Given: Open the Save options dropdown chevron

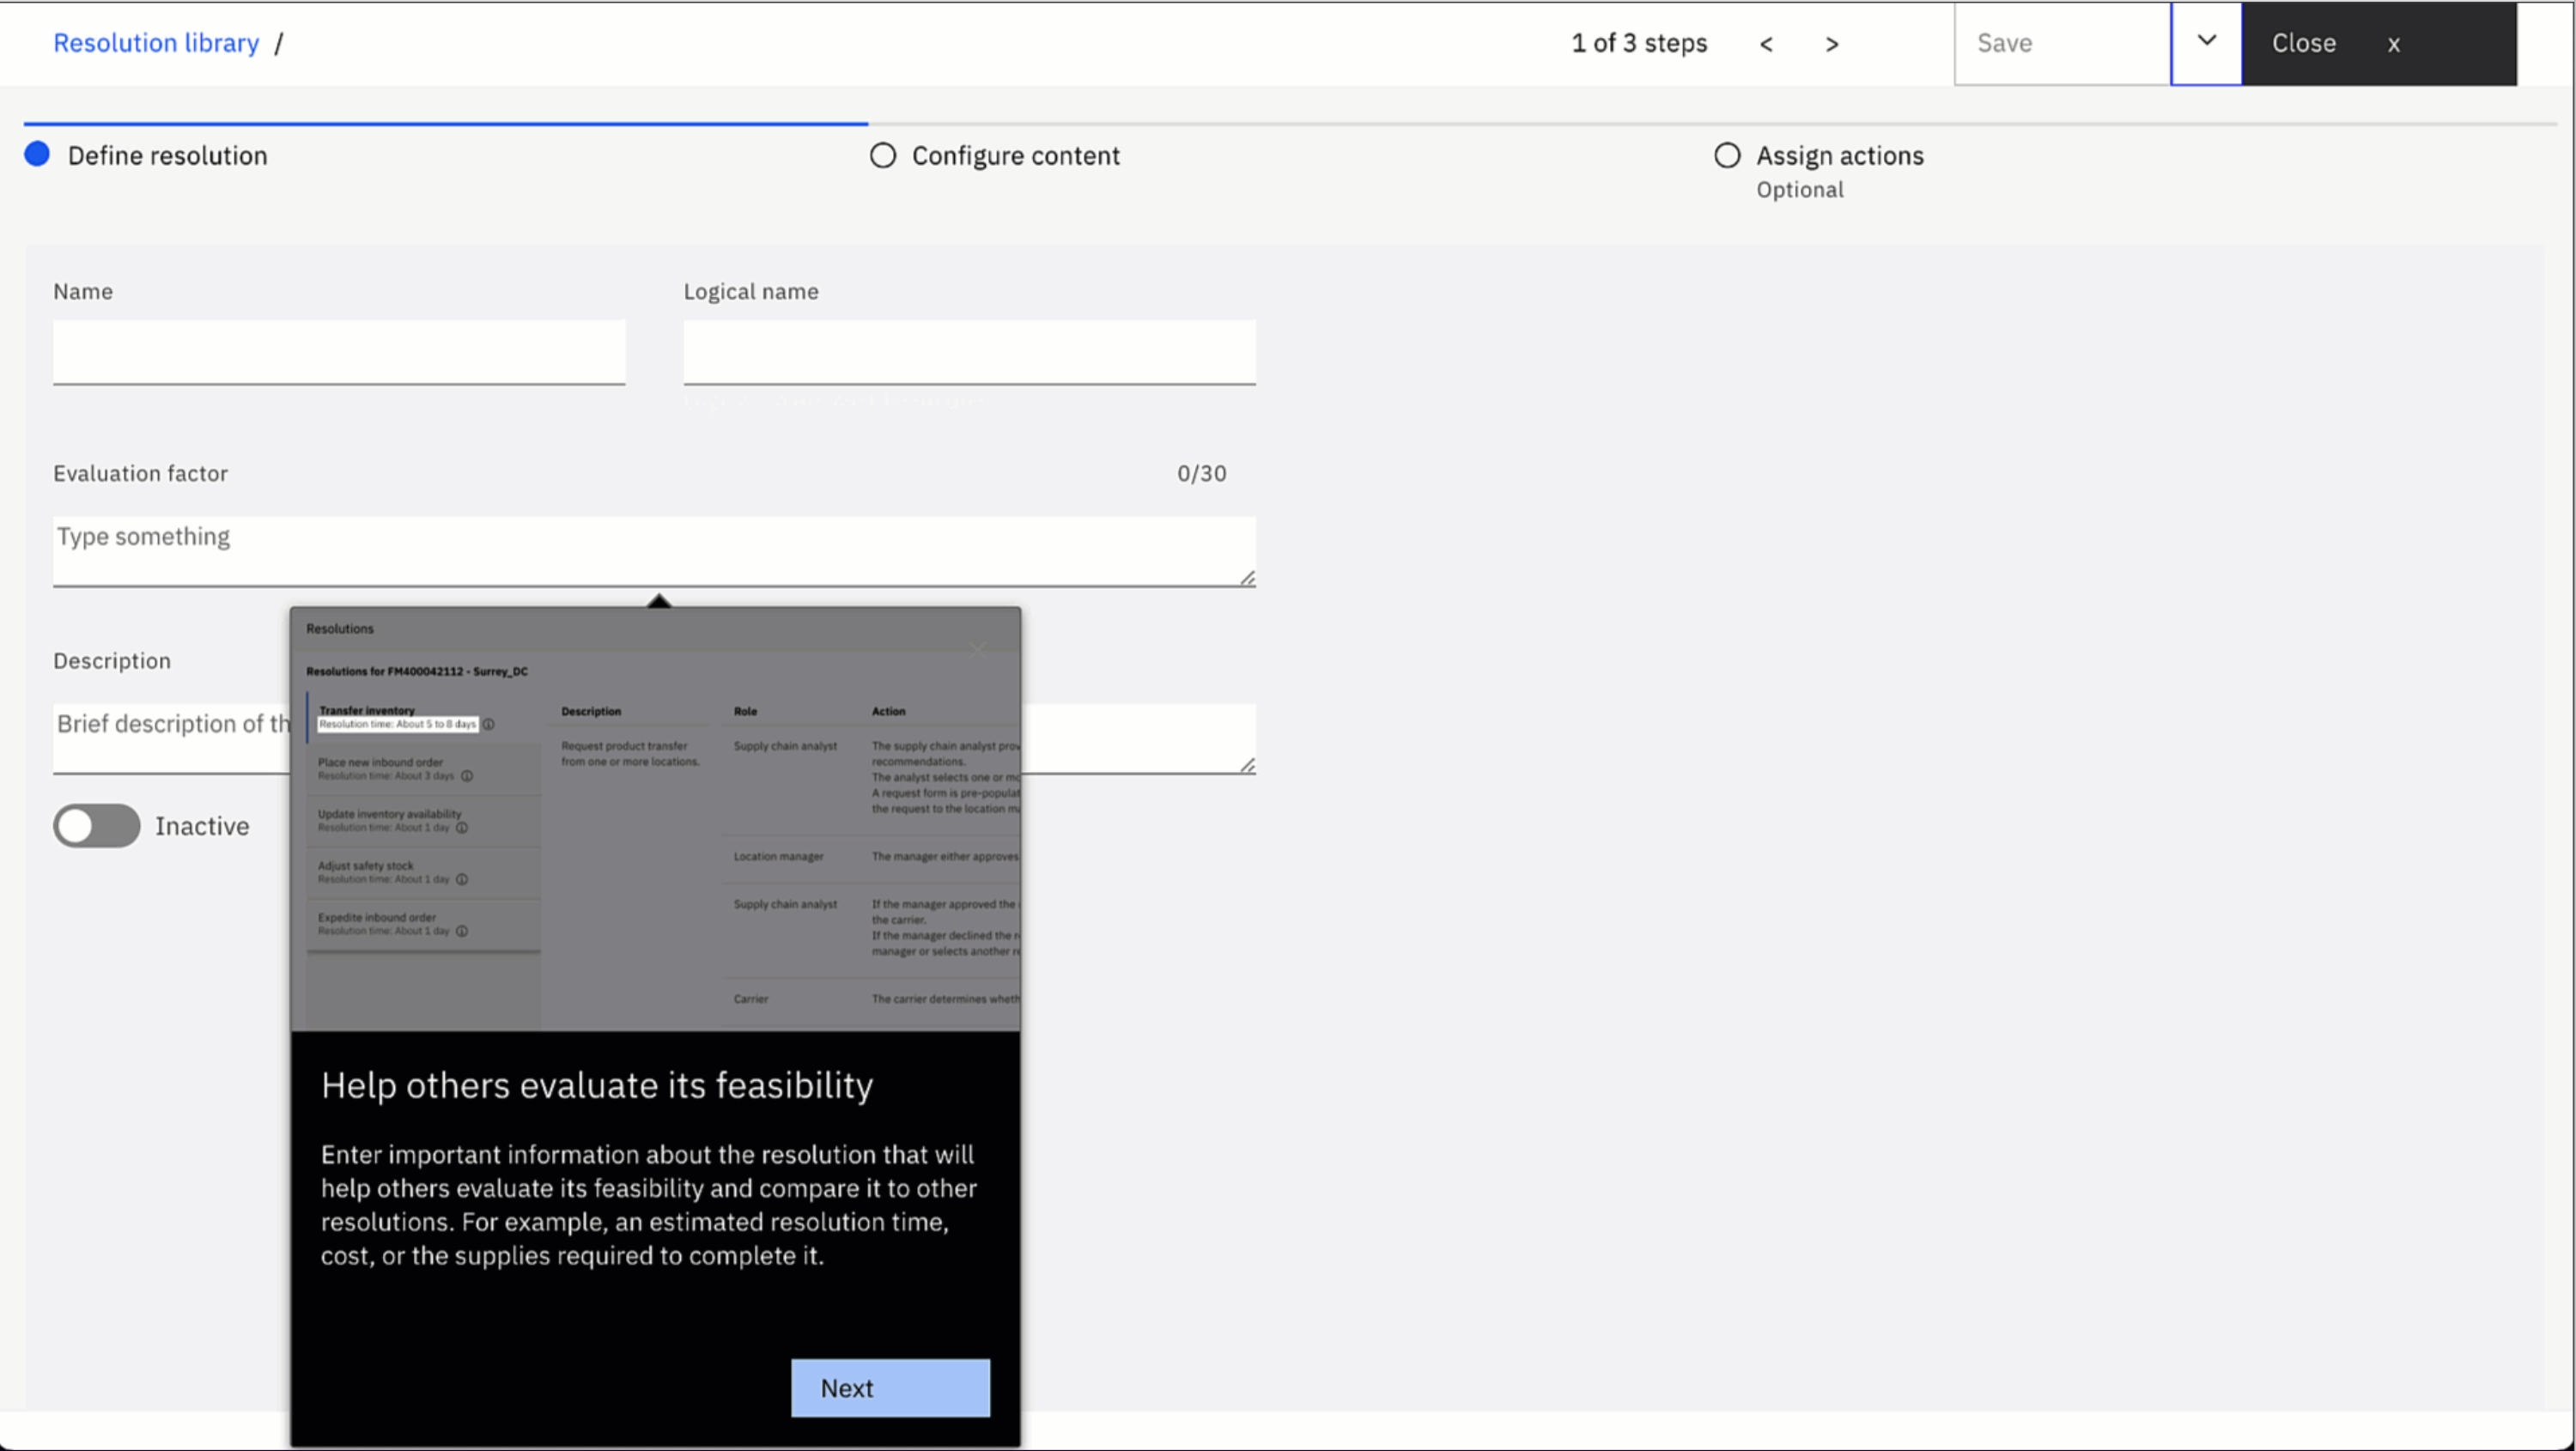Looking at the screenshot, I should (2206, 42).
